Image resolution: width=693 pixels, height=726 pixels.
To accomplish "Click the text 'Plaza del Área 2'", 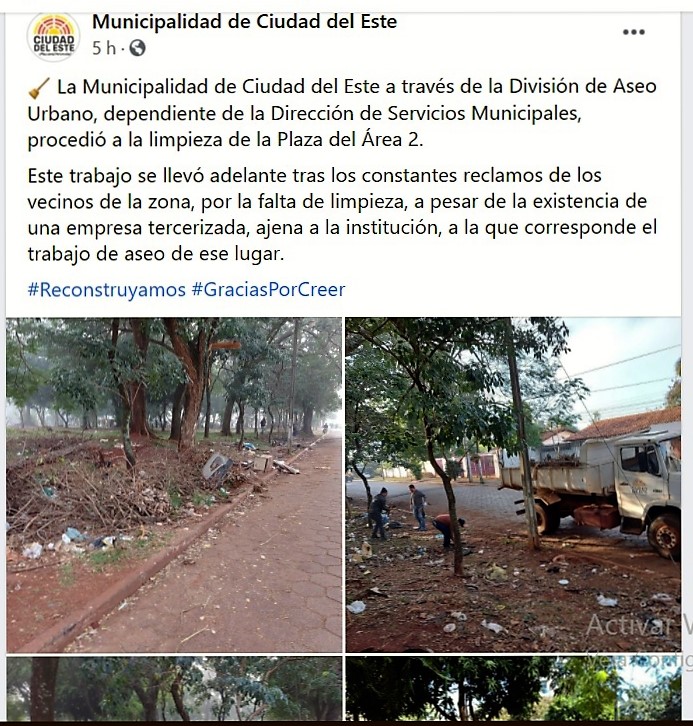I will click(x=350, y=139).
